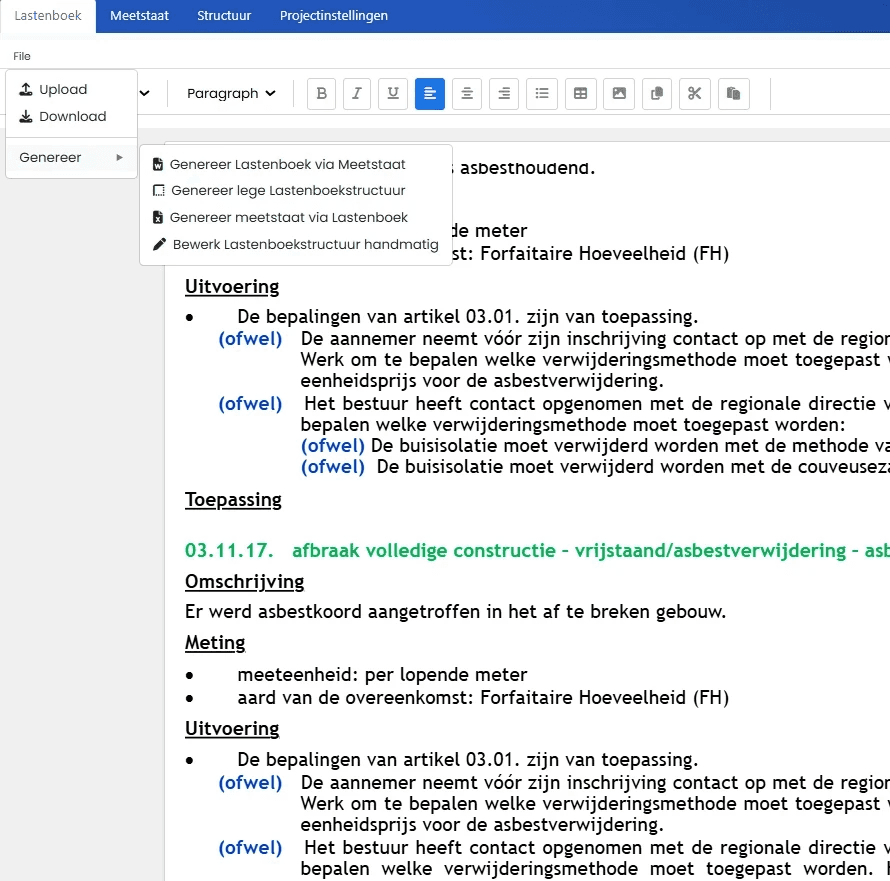This screenshot has width=890, height=881.
Task: Click the upload arrow icon
Action: [x=26, y=89]
